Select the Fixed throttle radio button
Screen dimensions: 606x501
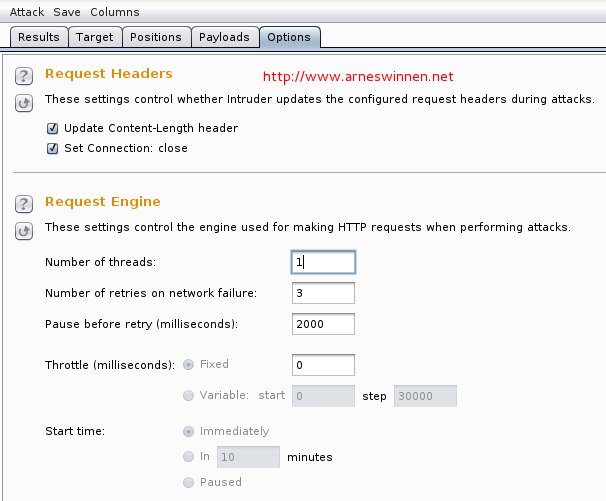[x=189, y=364]
